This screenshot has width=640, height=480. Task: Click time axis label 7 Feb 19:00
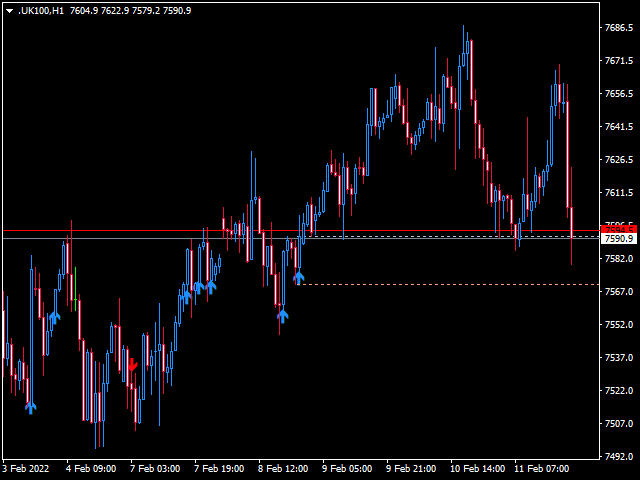(x=219, y=469)
